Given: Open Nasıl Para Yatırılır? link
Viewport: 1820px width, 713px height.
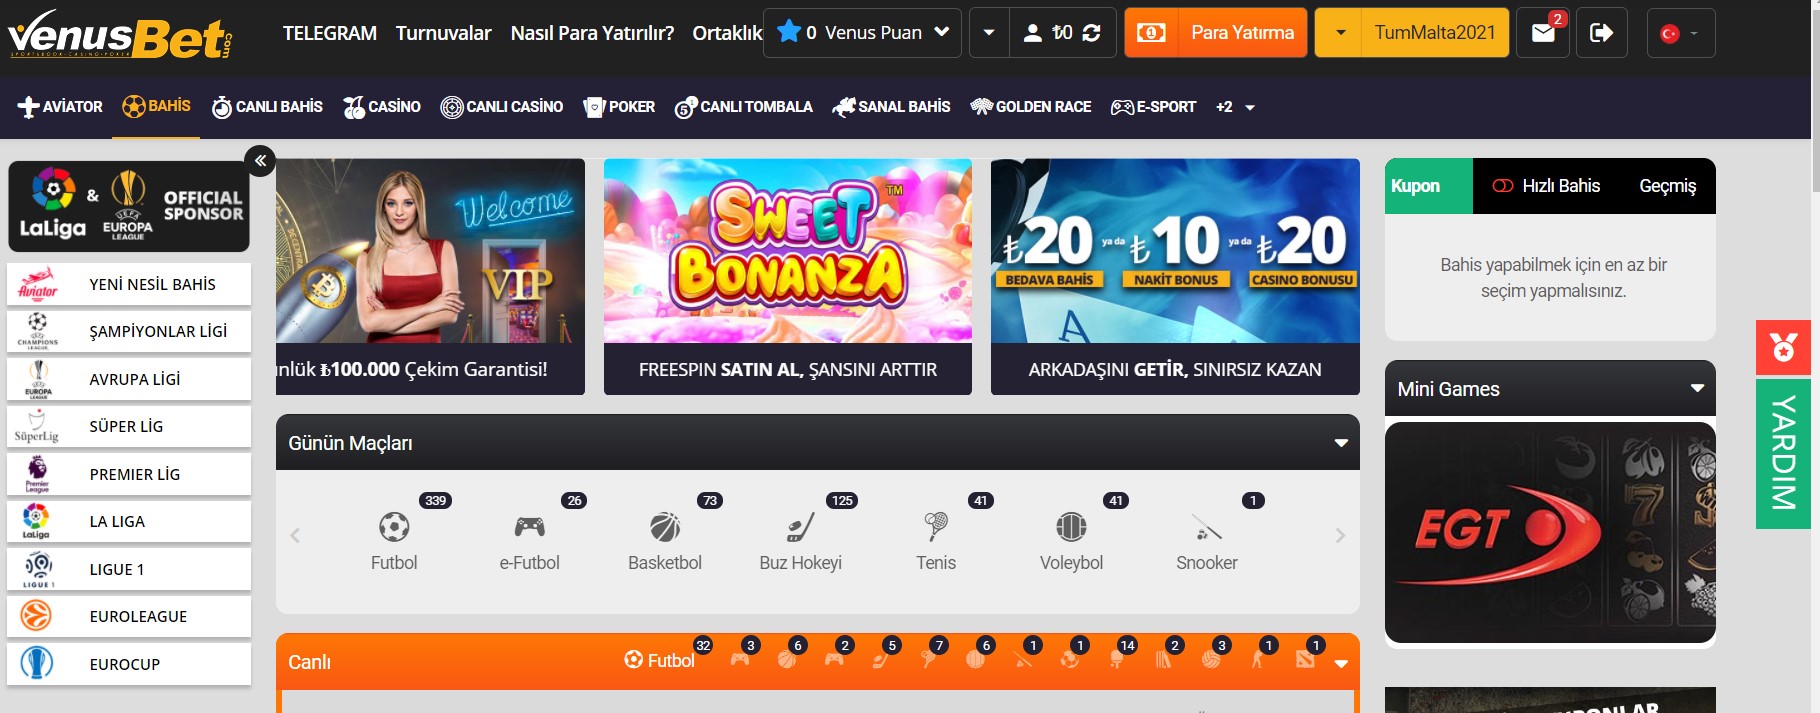Looking at the screenshot, I should pos(592,33).
